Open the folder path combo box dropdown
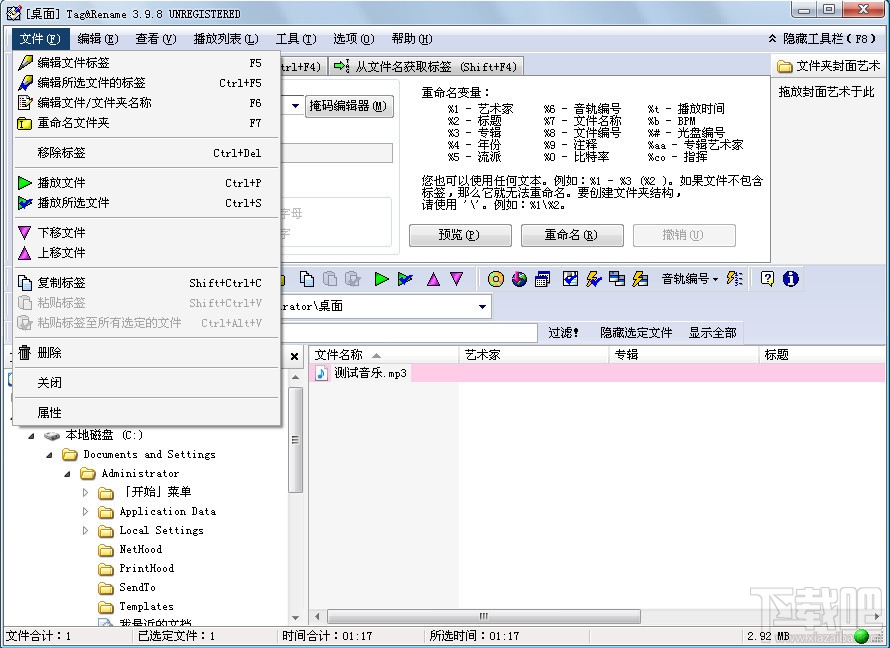The width and height of the screenshot is (890, 648). [x=482, y=306]
